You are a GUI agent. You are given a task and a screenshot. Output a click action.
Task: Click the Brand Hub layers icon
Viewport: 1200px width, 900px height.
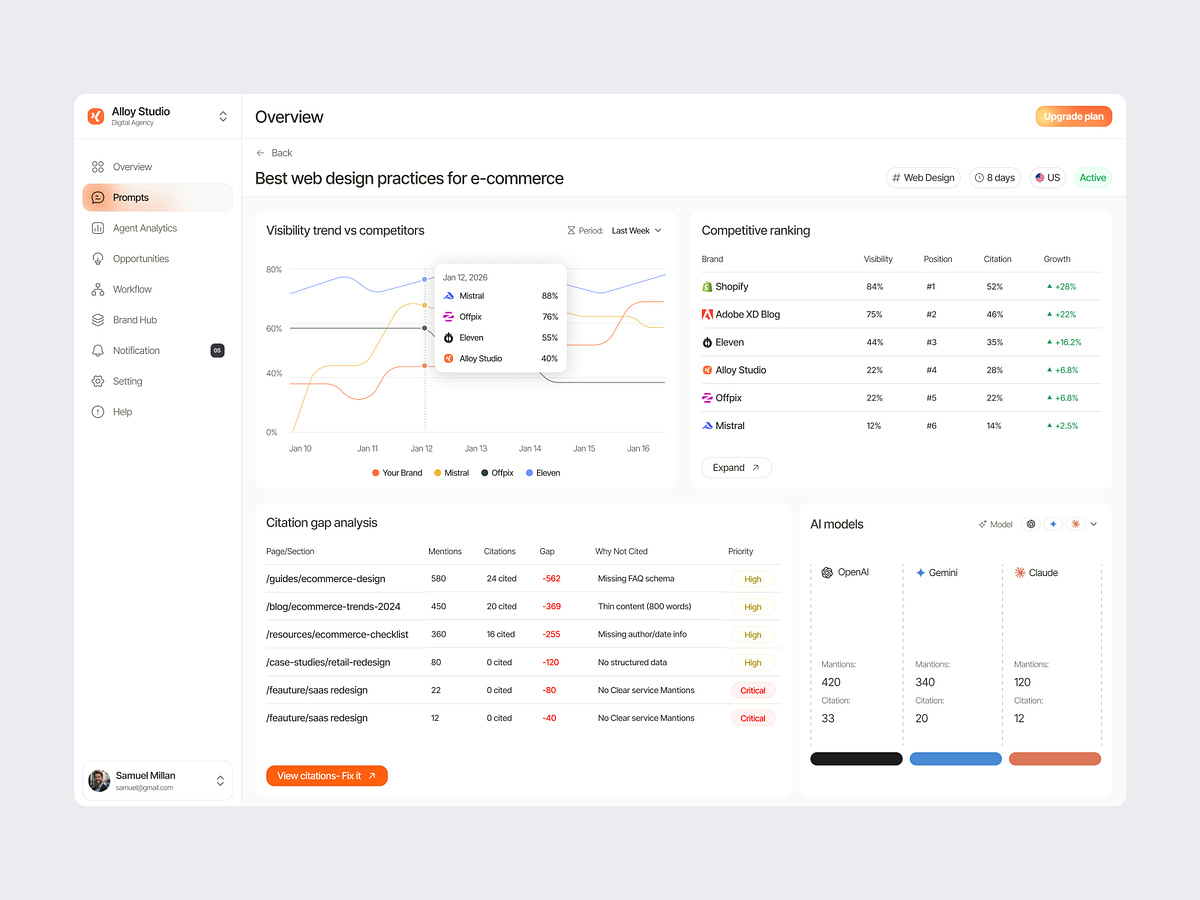pos(97,320)
